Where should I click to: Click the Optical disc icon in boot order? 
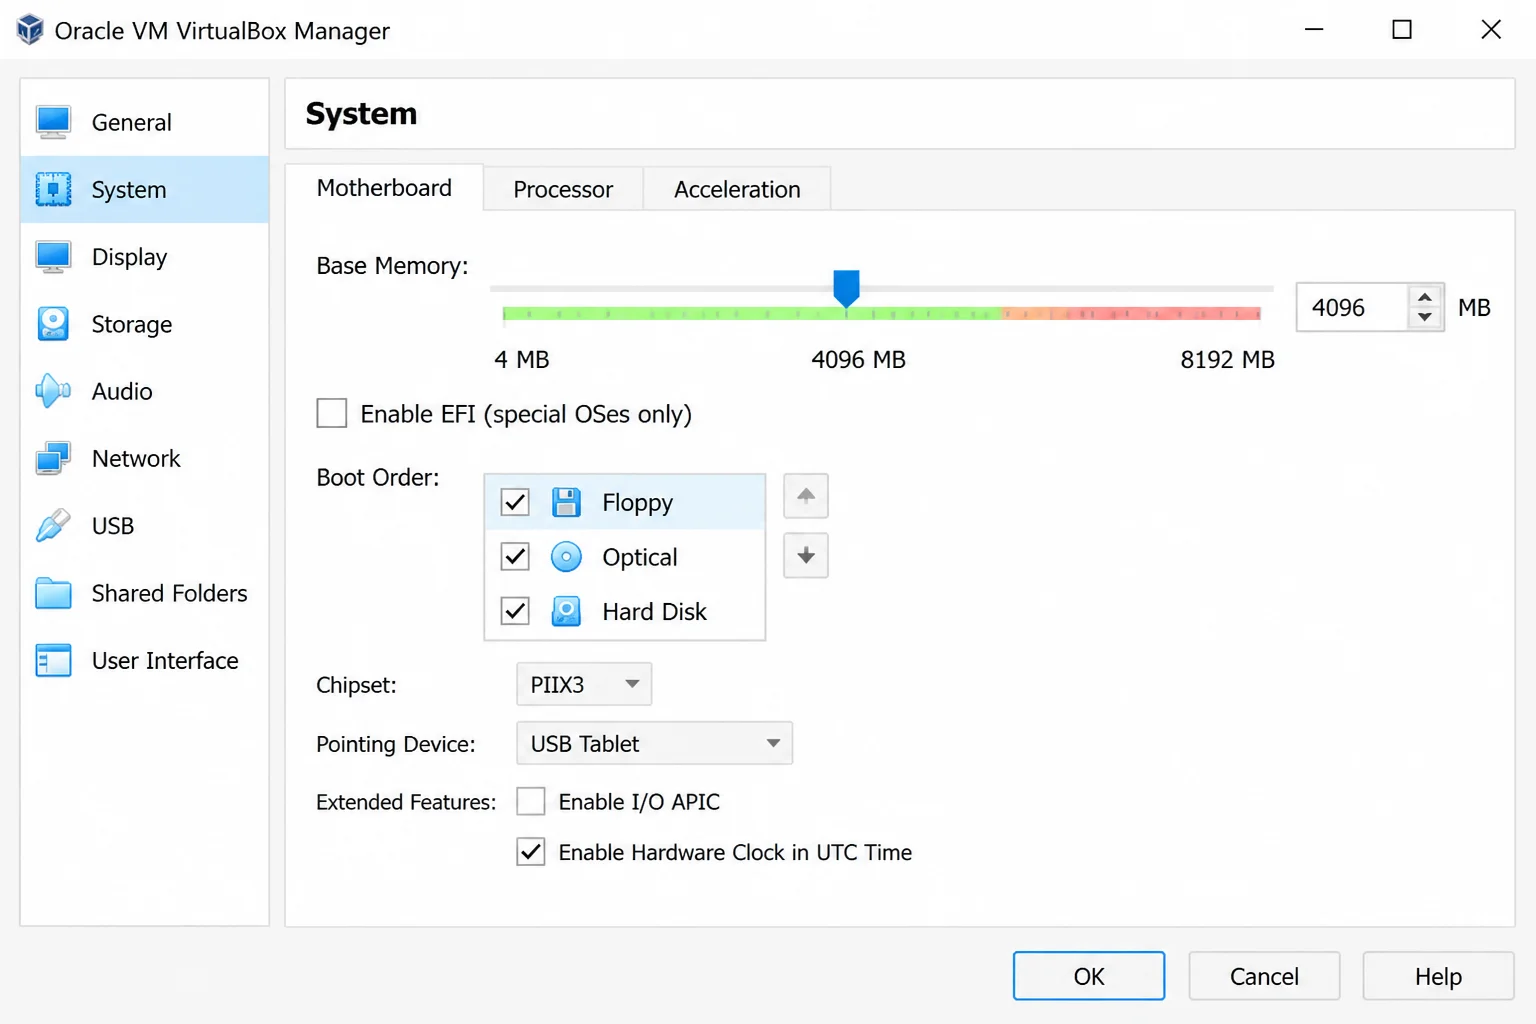[x=566, y=557]
